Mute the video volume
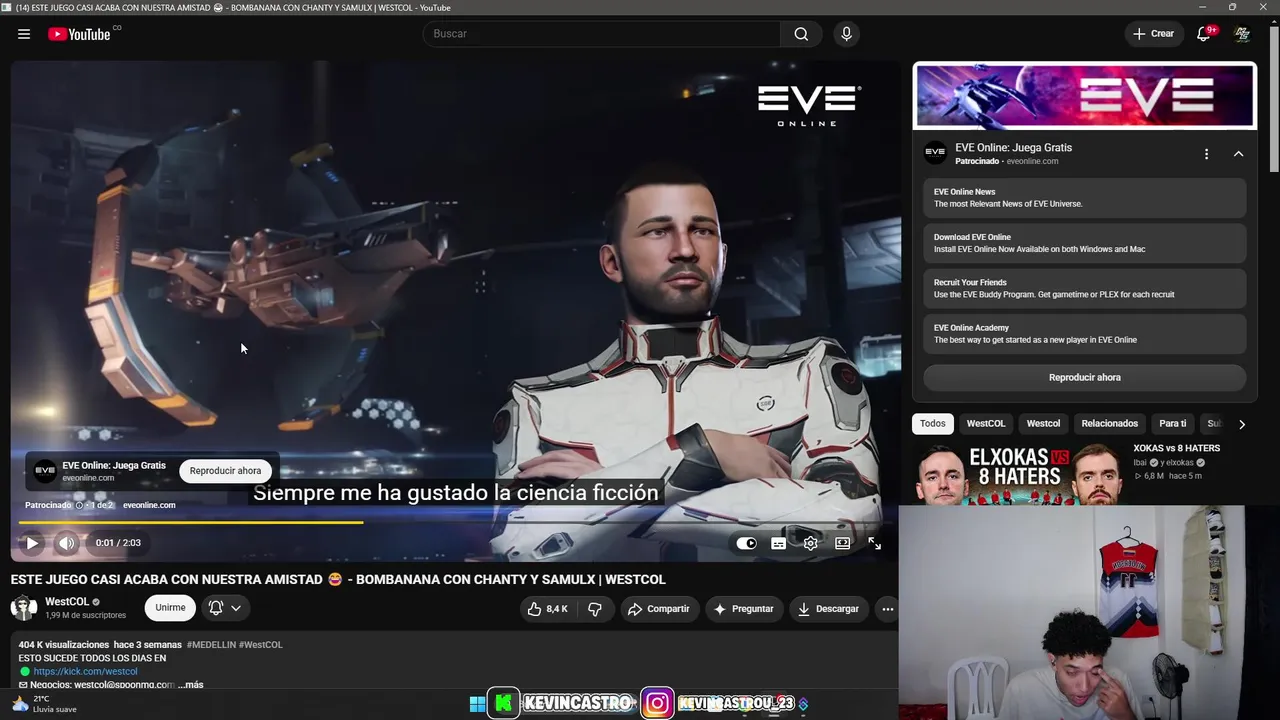Image resolution: width=1280 pixels, height=720 pixels. [x=66, y=543]
